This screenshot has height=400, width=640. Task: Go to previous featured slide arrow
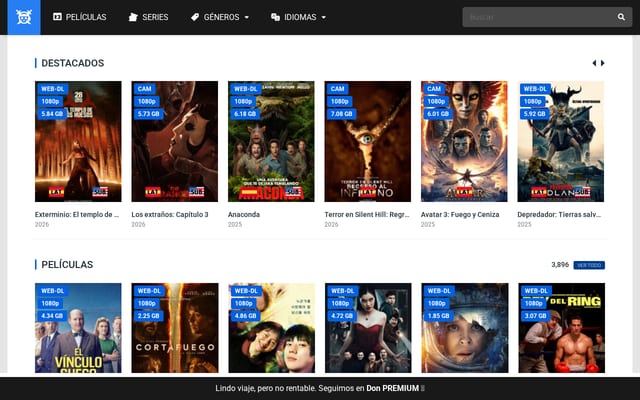coord(594,63)
